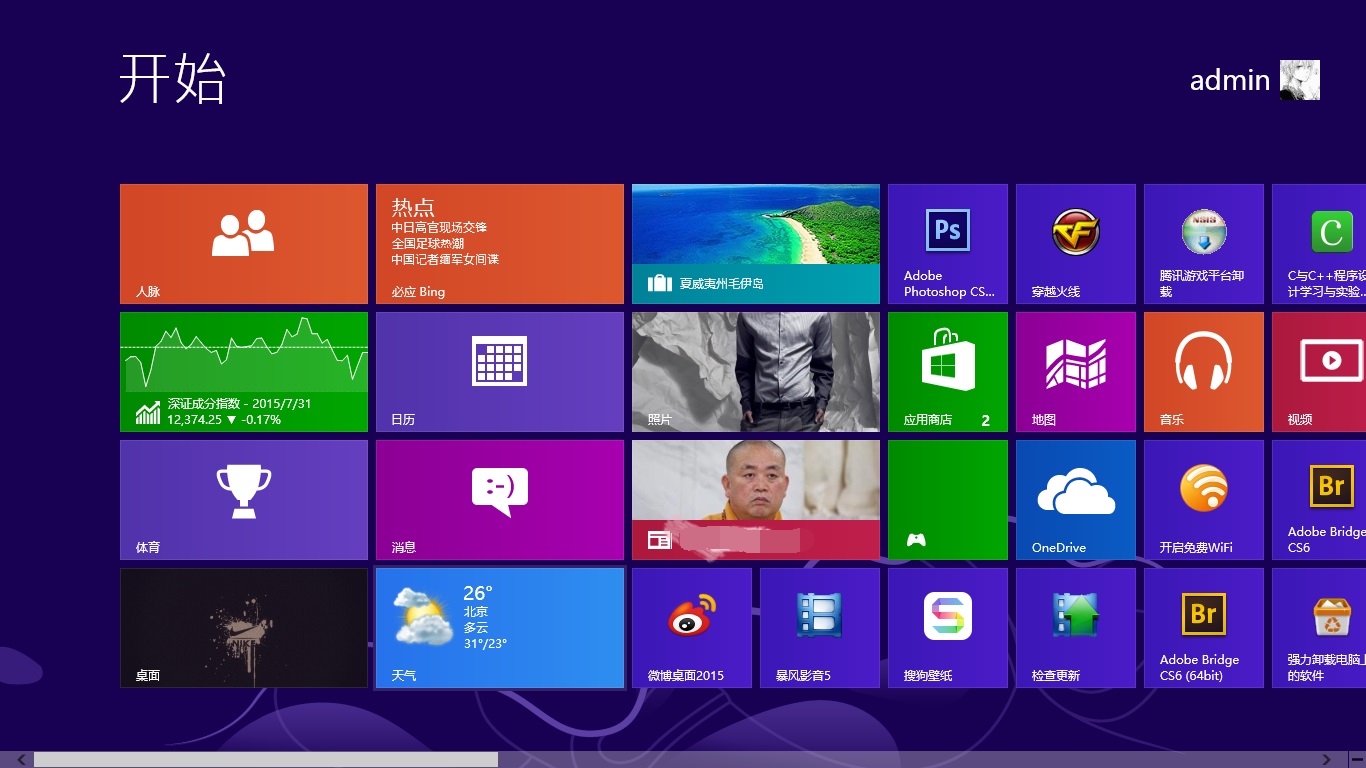
Task: Launch 穿越火线 game tile
Action: tap(1075, 243)
